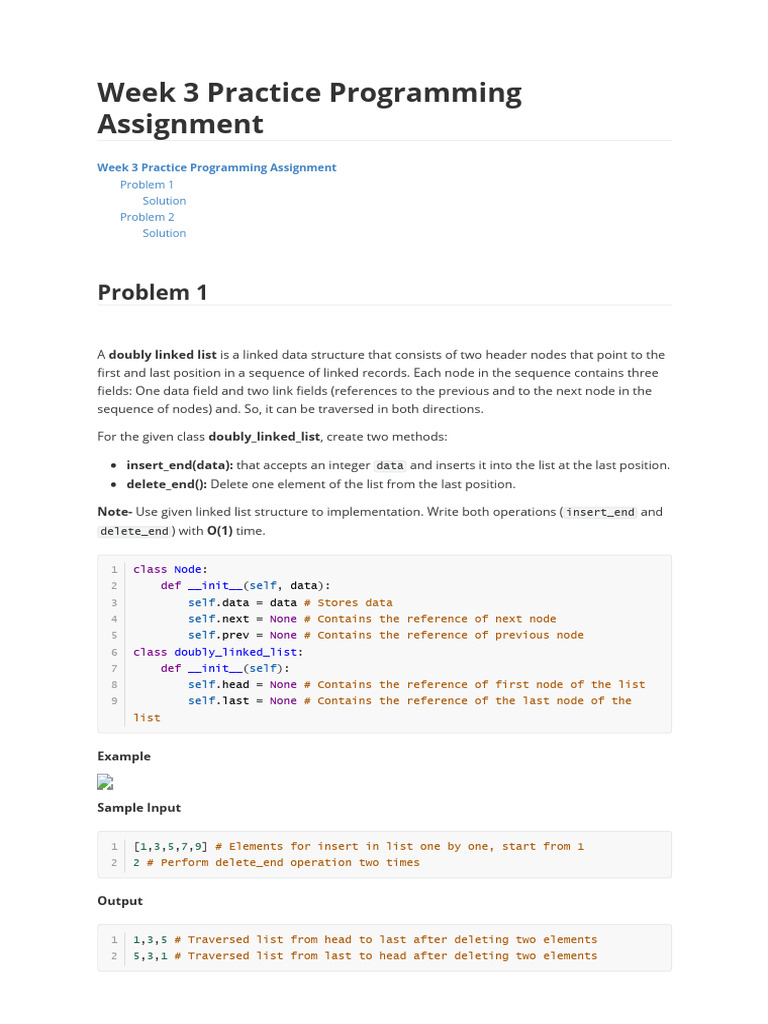The width and height of the screenshot is (768, 1024).
Task: Click the "class doubly_linked_list:" code line
Action: (x=217, y=652)
